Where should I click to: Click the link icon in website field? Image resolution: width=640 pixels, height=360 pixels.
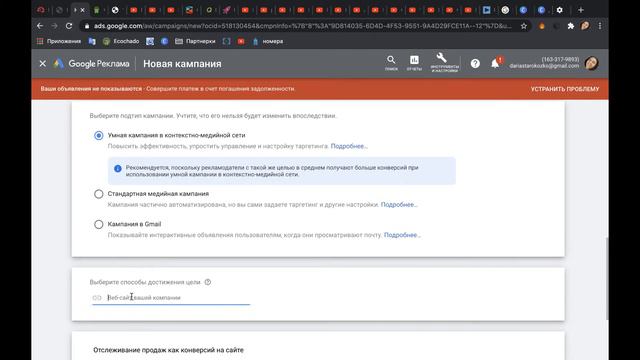click(x=97, y=298)
